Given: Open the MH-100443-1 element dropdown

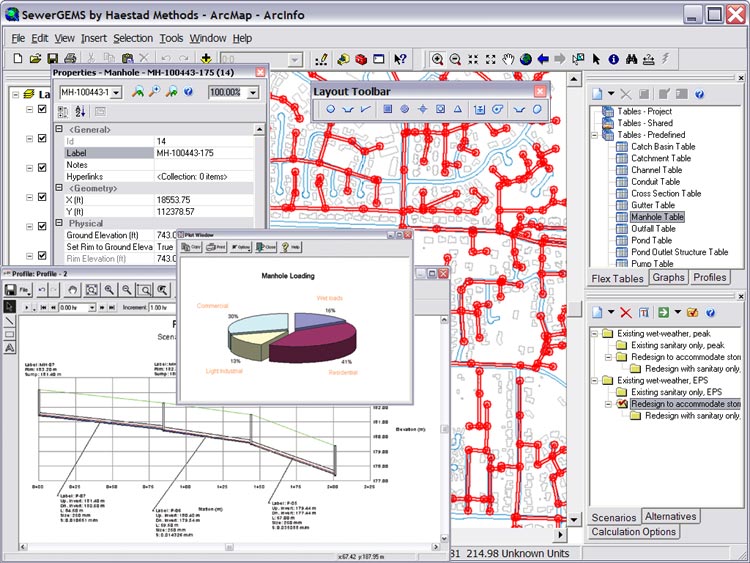Looking at the screenshot, I should (x=116, y=92).
